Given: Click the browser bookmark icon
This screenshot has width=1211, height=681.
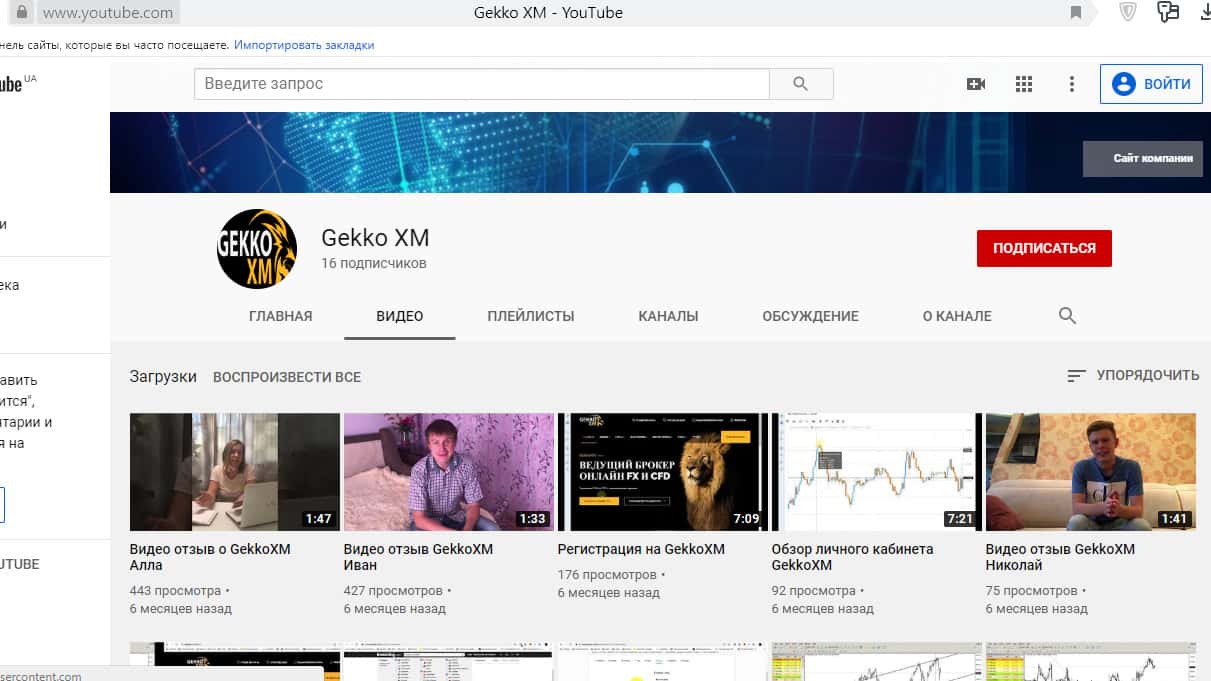Looking at the screenshot, I should click(1076, 13).
